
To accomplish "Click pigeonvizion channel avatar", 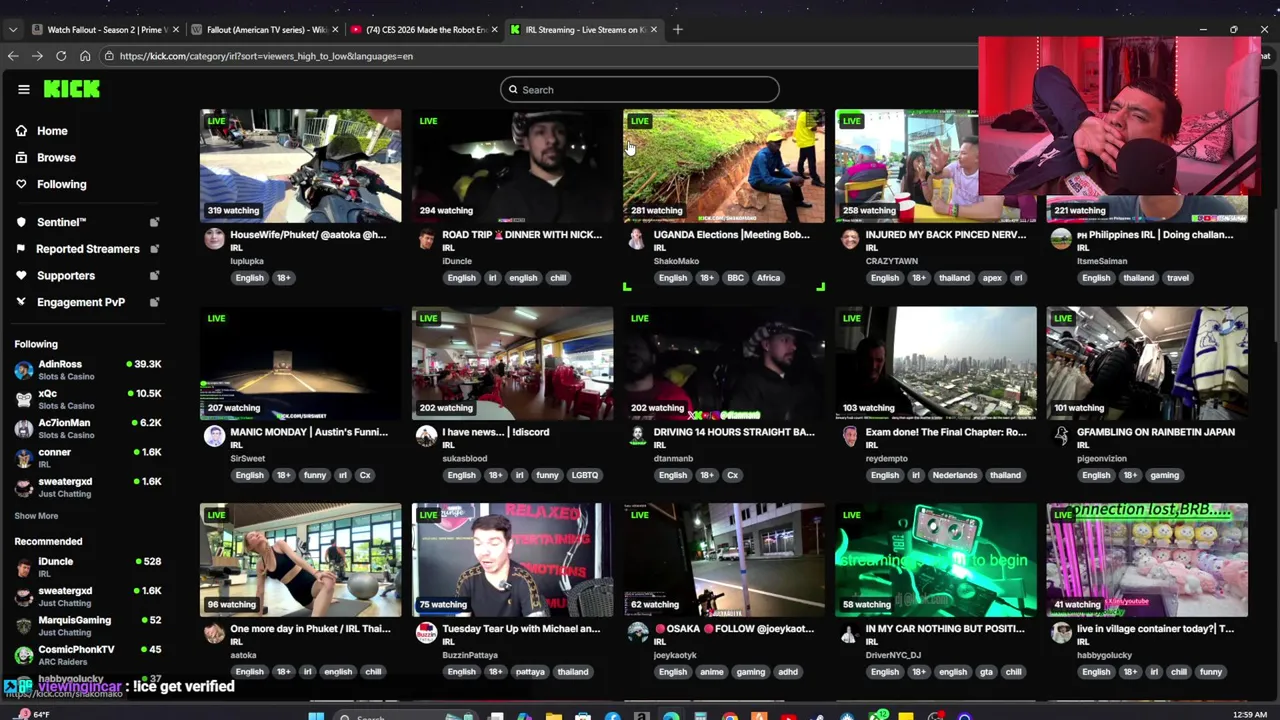I will coord(1061,435).
